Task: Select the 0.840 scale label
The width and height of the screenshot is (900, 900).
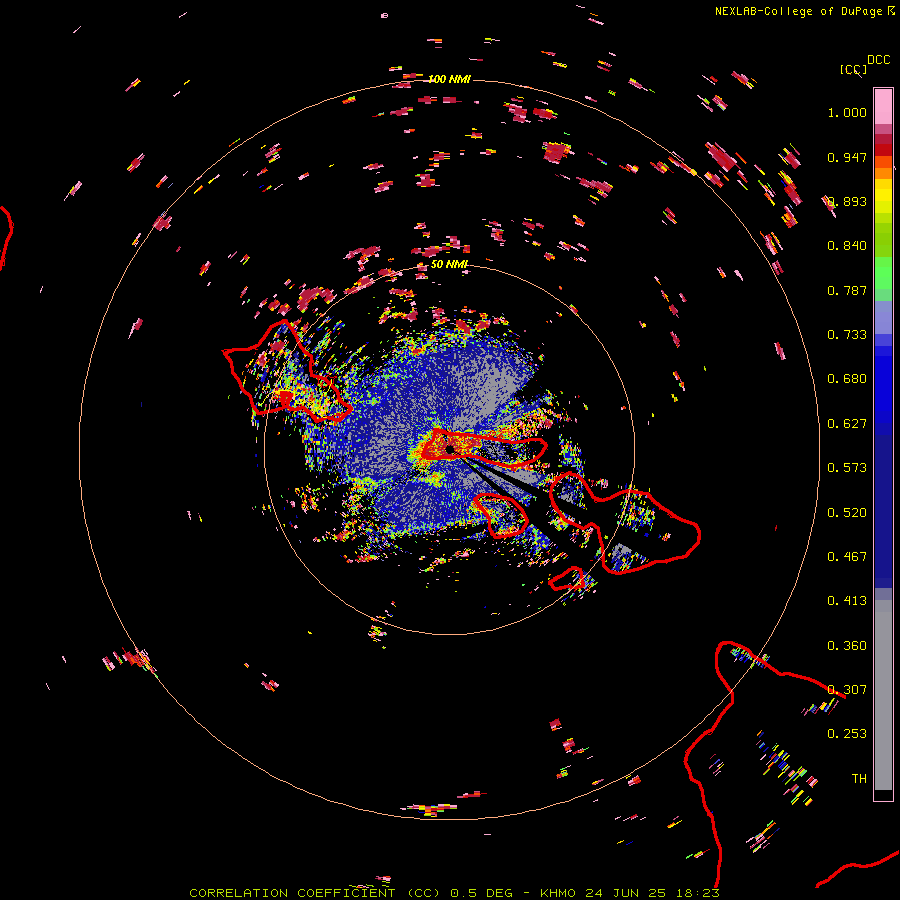Action: 847,246
